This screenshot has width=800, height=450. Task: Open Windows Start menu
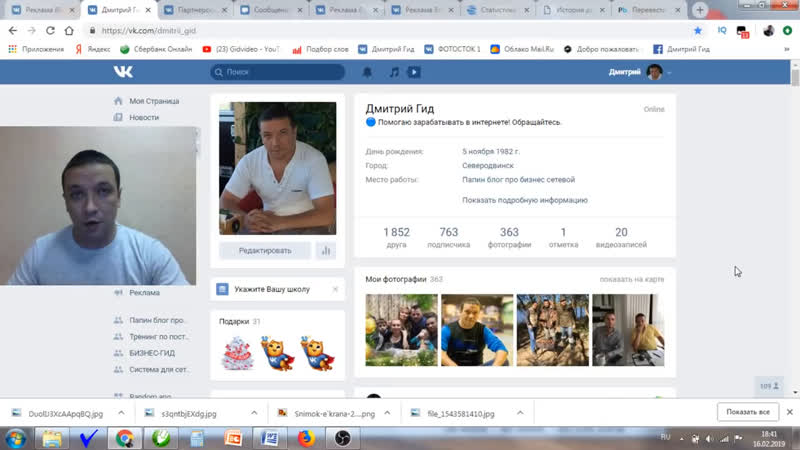[16, 439]
